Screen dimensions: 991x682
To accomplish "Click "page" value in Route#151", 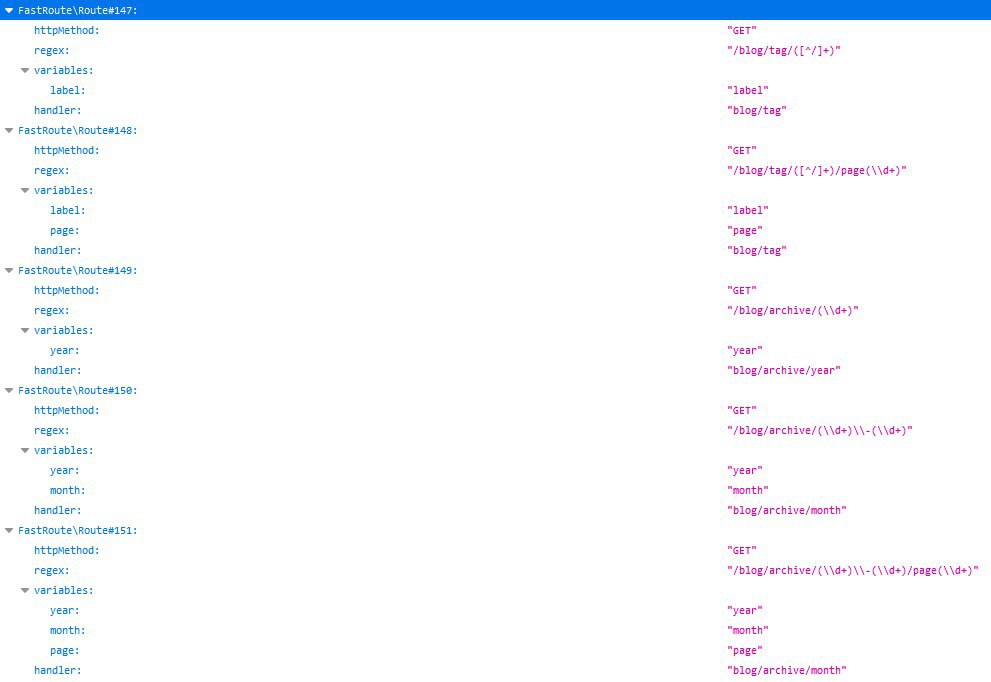I will tap(745, 650).
